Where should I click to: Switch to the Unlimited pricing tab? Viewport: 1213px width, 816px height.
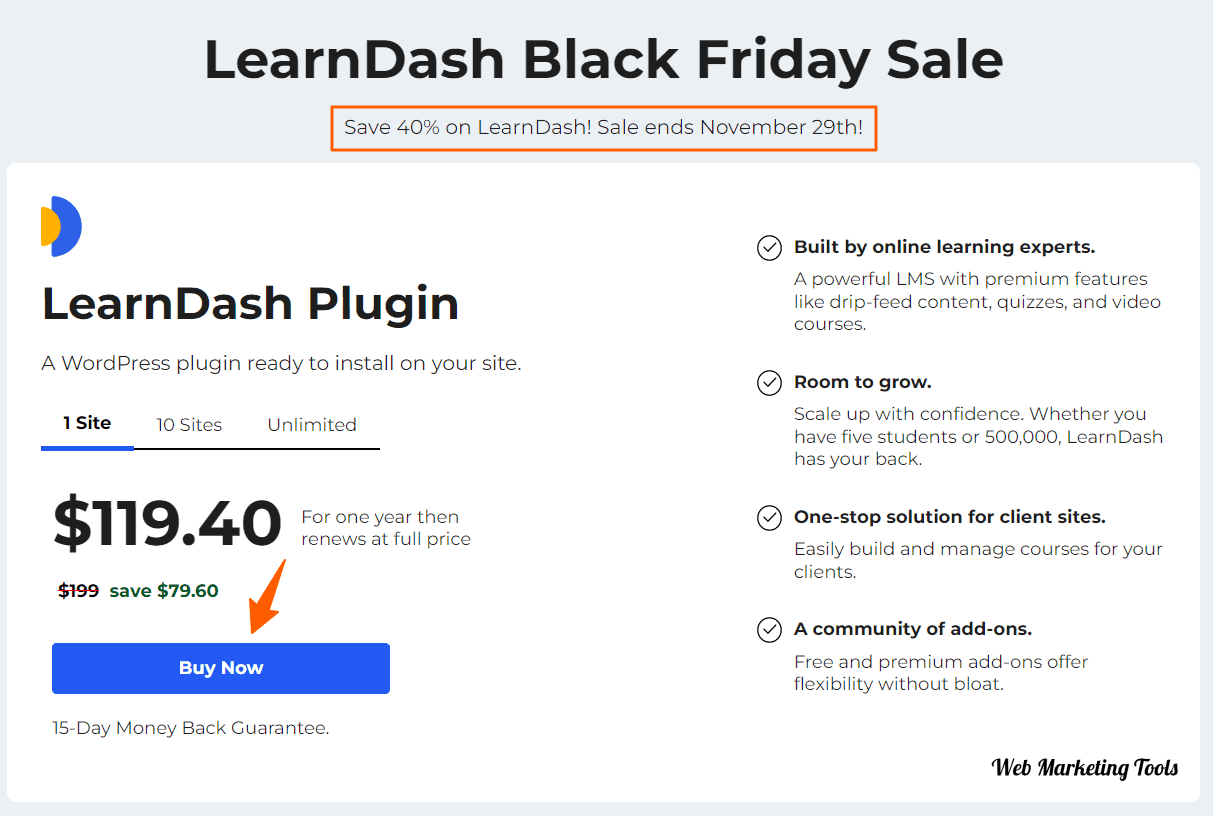(x=312, y=425)
